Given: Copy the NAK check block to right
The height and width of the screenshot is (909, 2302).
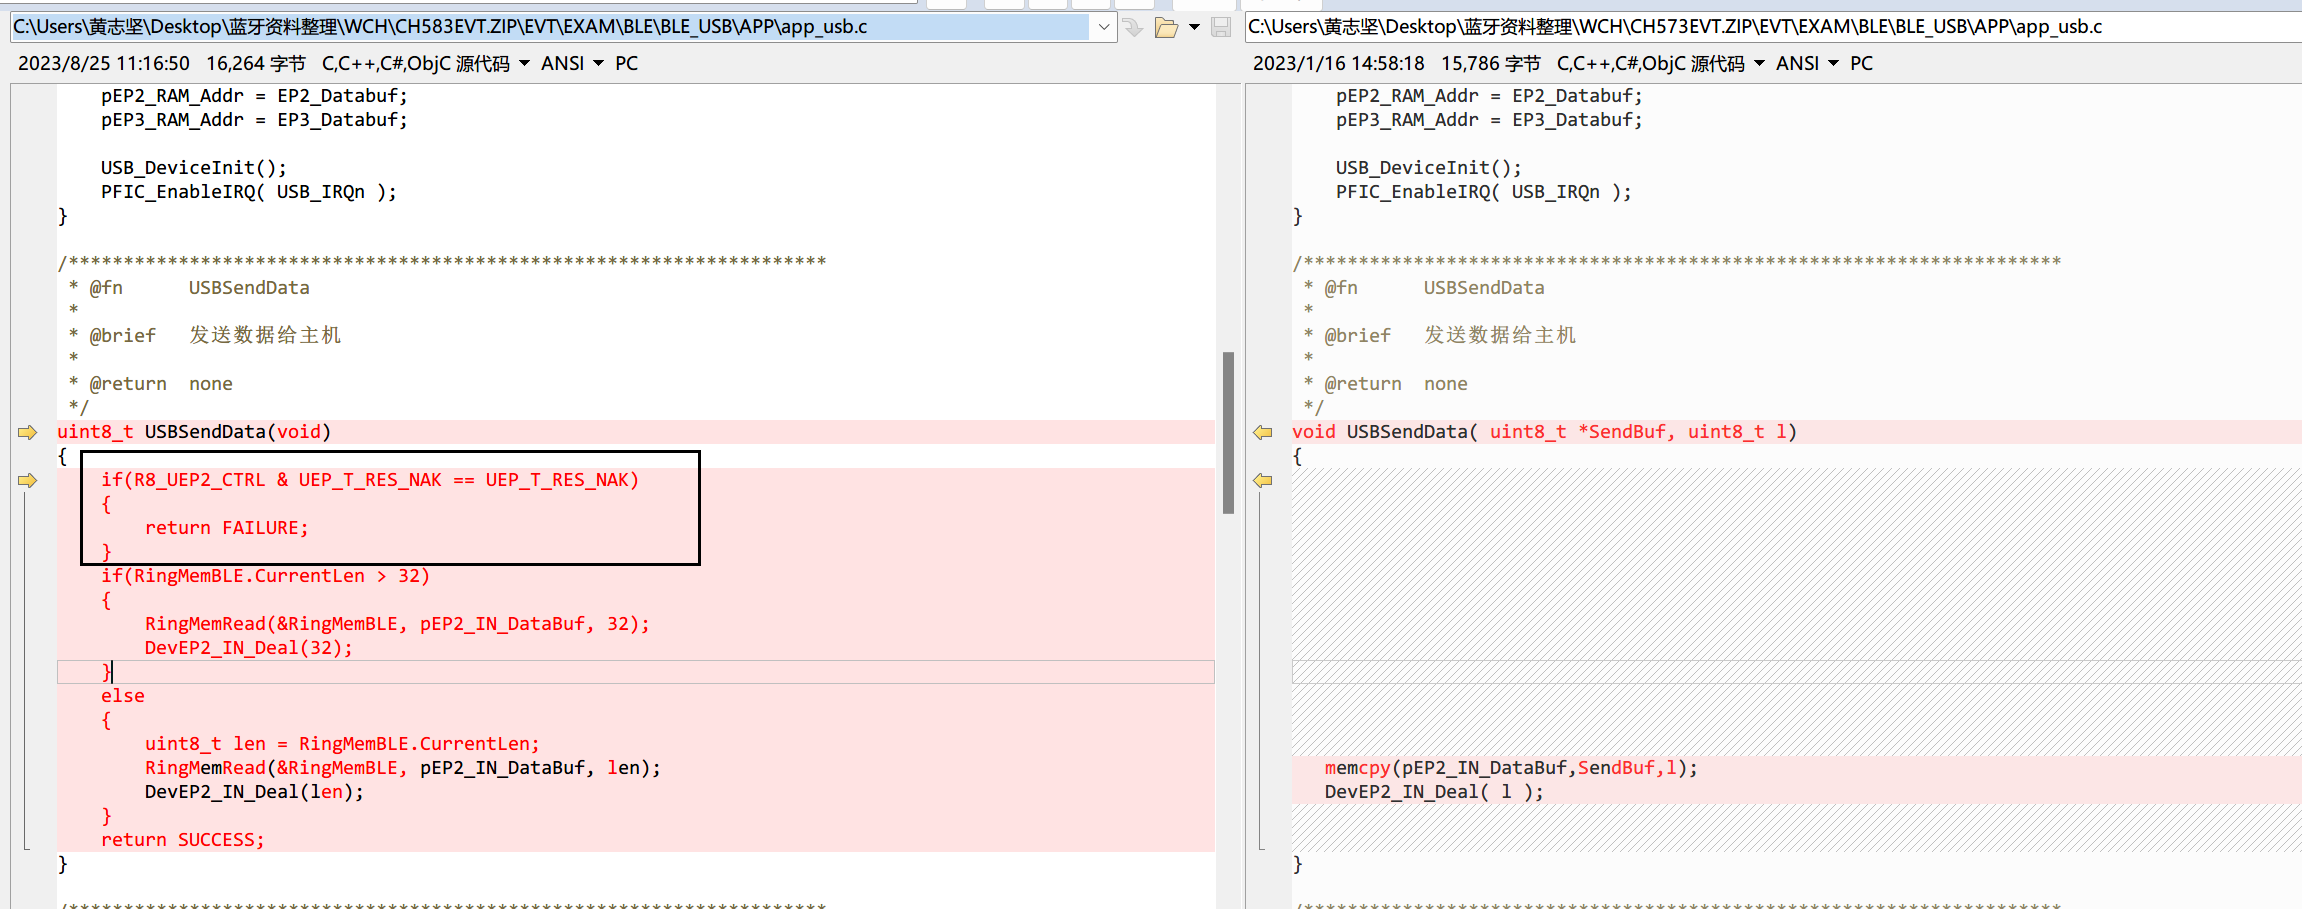Looking at the screenshot, I should tap(27, 480).
